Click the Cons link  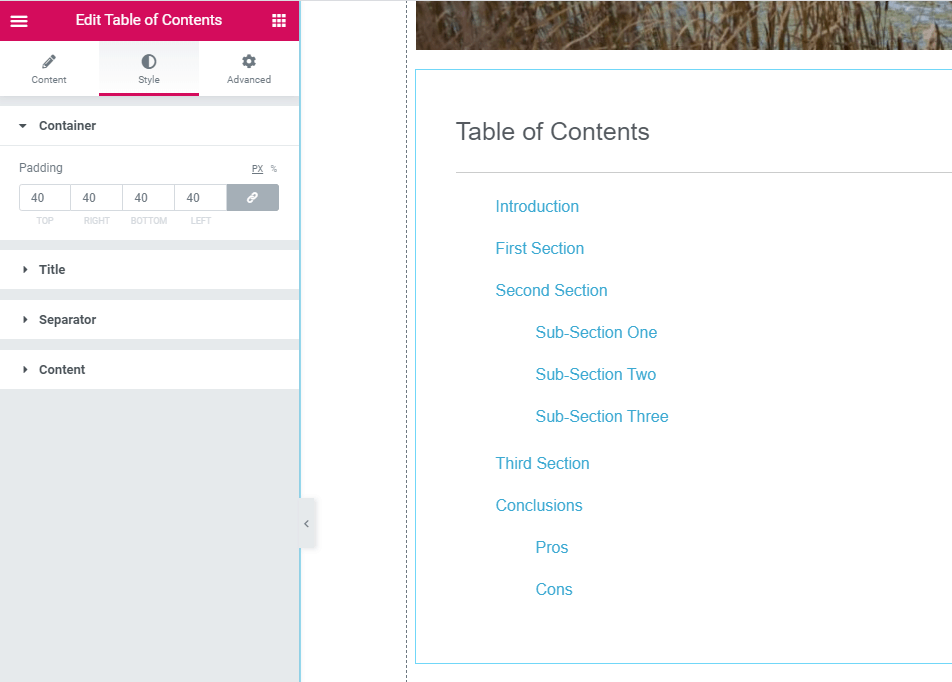click(554, 590)
